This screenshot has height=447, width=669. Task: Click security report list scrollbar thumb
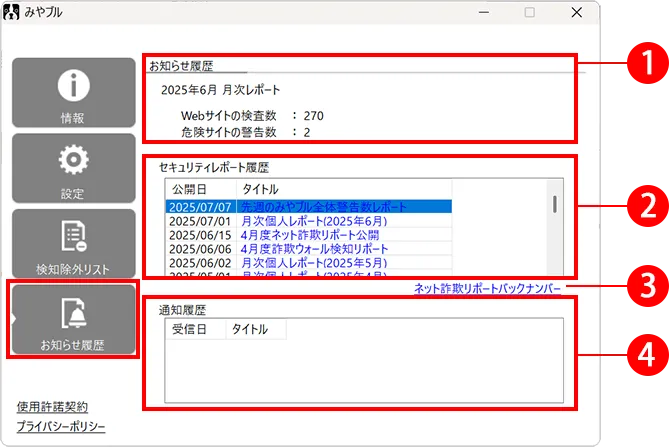tap(555, 204)
